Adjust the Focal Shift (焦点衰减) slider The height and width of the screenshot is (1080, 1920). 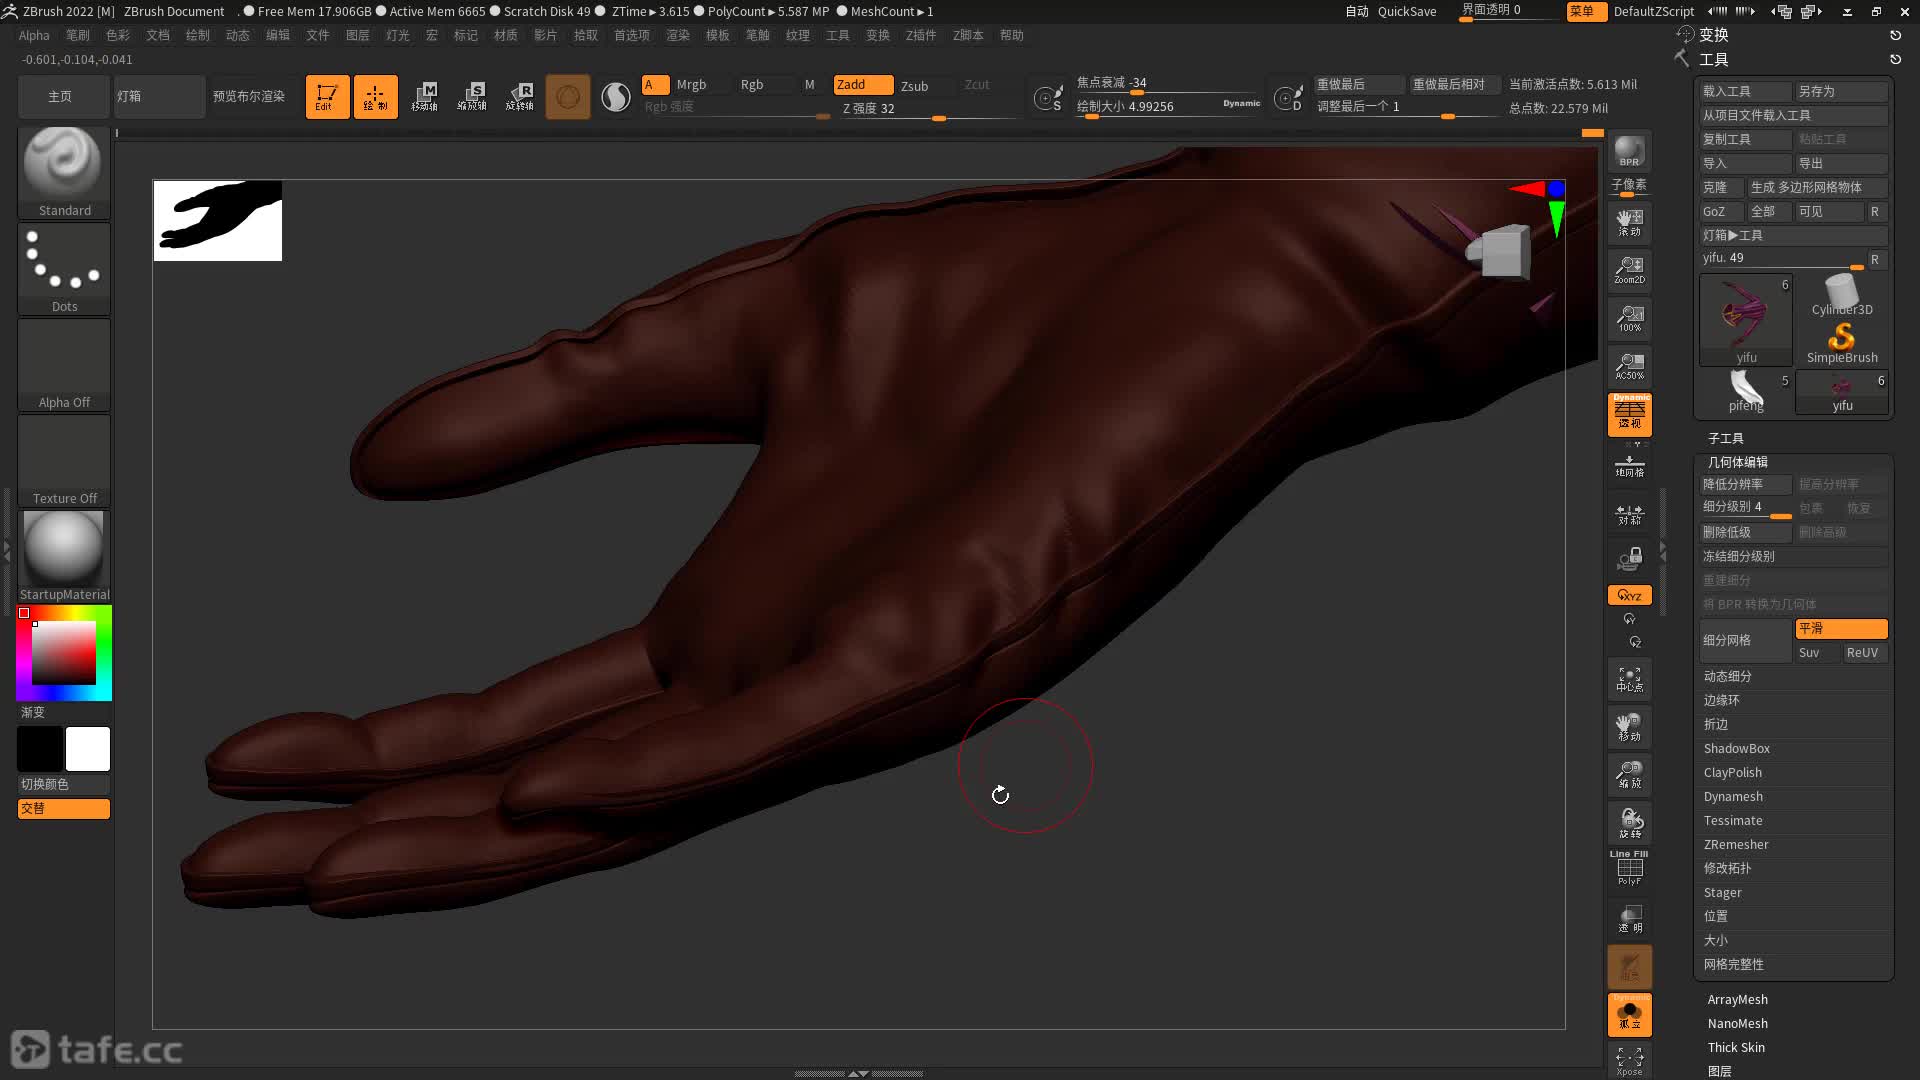[1169, 83]
